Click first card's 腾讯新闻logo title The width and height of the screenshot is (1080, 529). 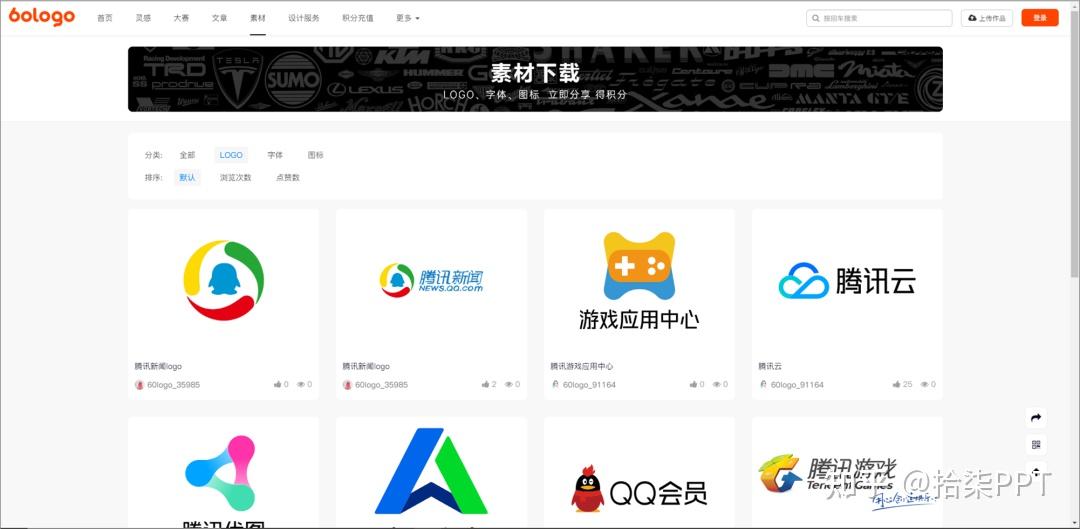pos(158,366)
